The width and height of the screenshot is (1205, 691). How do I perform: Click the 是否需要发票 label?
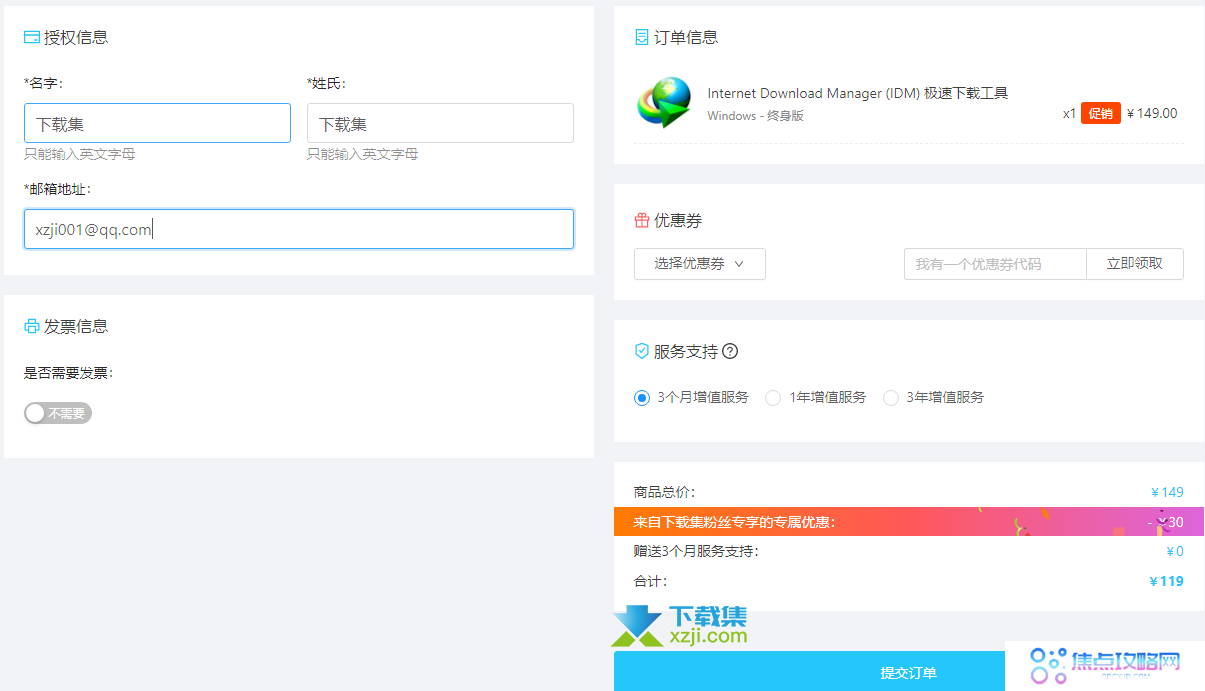point(68,373)
